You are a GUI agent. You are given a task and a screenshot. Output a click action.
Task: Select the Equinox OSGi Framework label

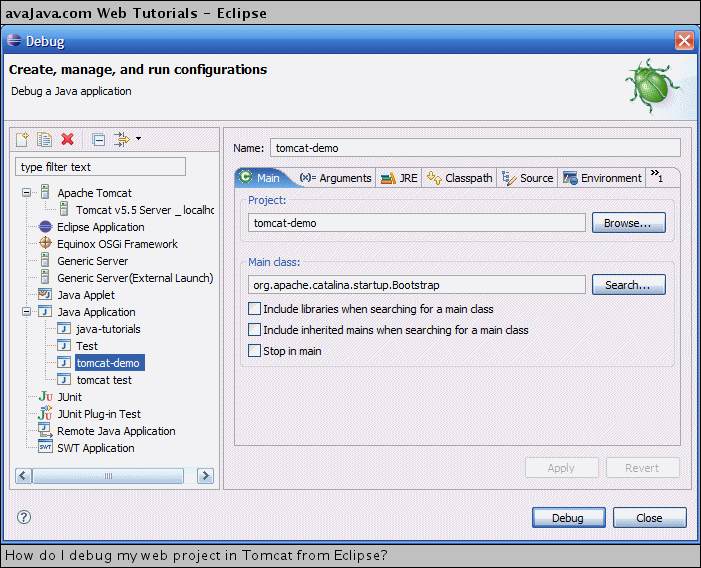pos(117,244)
